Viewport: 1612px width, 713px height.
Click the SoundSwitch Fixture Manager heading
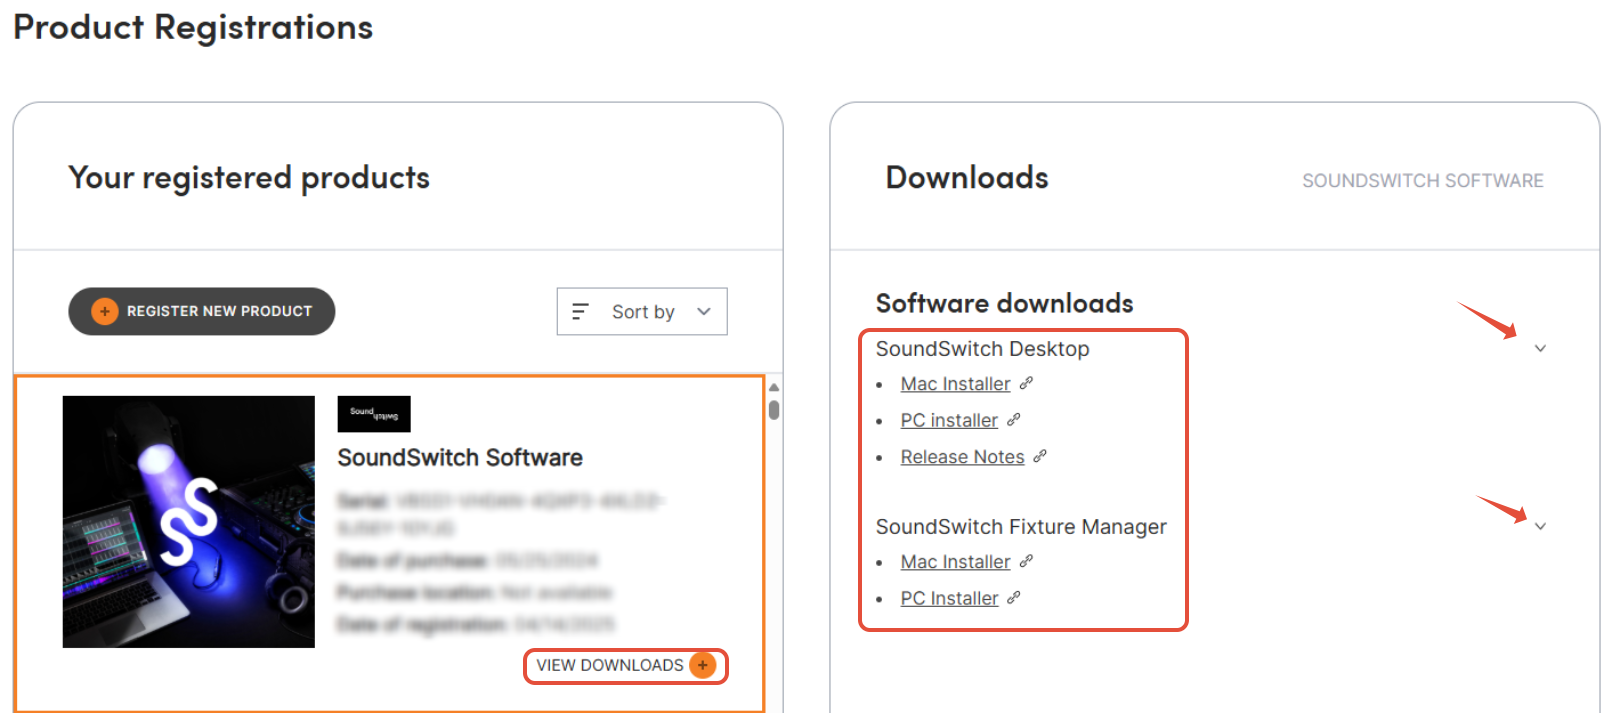click(x=1021, y=527)
